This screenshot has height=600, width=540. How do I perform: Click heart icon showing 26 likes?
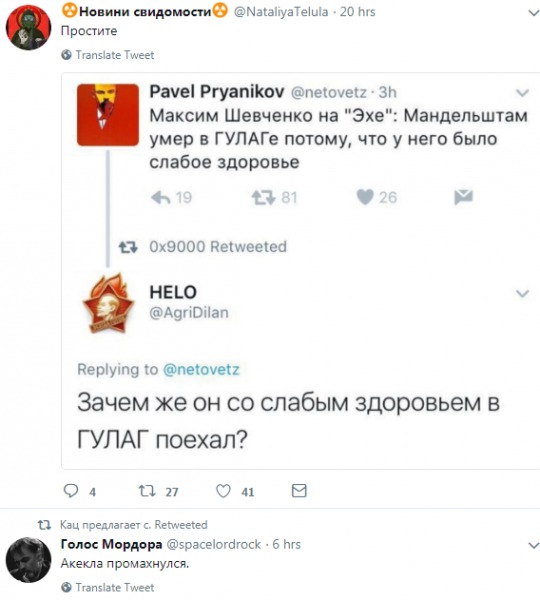click(365, 197)
